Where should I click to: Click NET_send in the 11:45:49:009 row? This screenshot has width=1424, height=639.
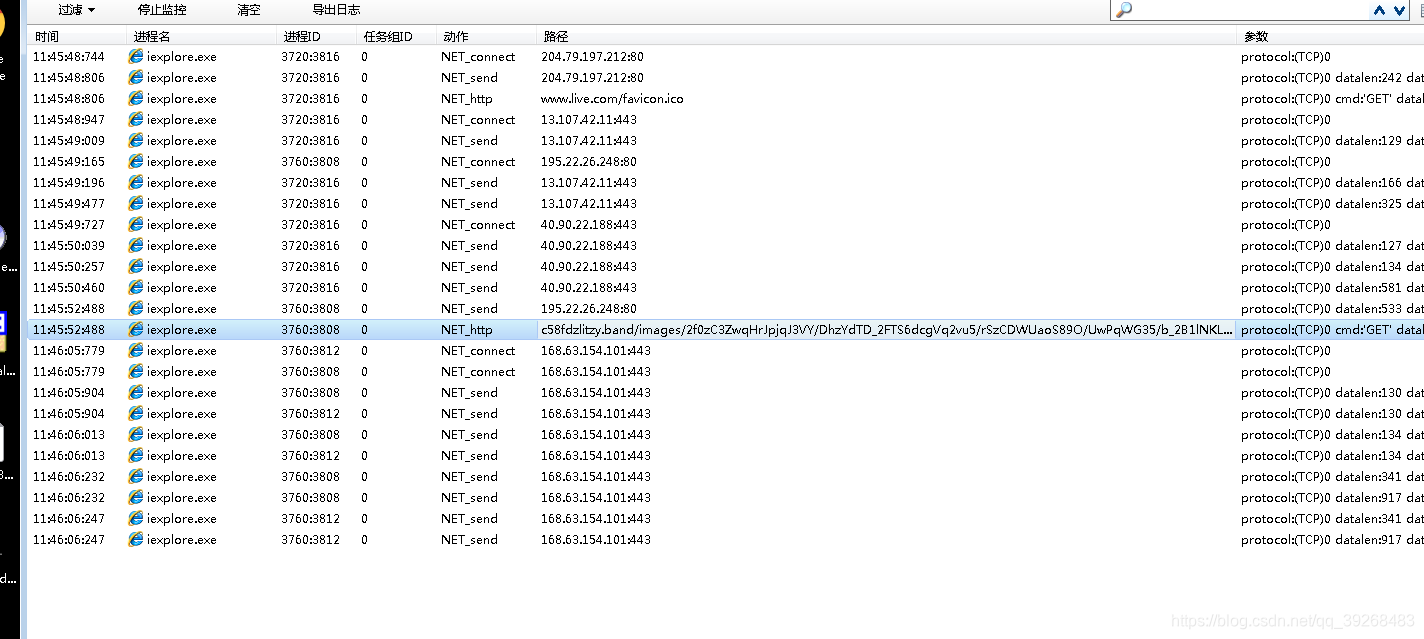tap(469, 141)
